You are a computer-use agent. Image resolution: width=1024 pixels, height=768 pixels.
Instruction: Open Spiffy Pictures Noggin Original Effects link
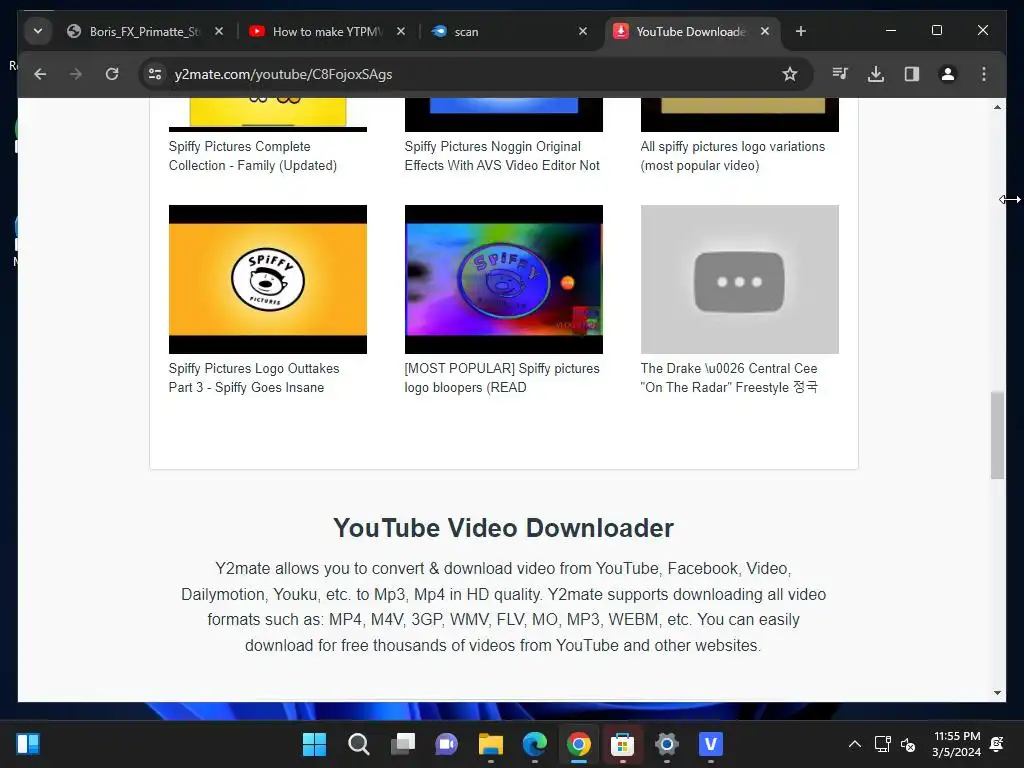point(502,156)
